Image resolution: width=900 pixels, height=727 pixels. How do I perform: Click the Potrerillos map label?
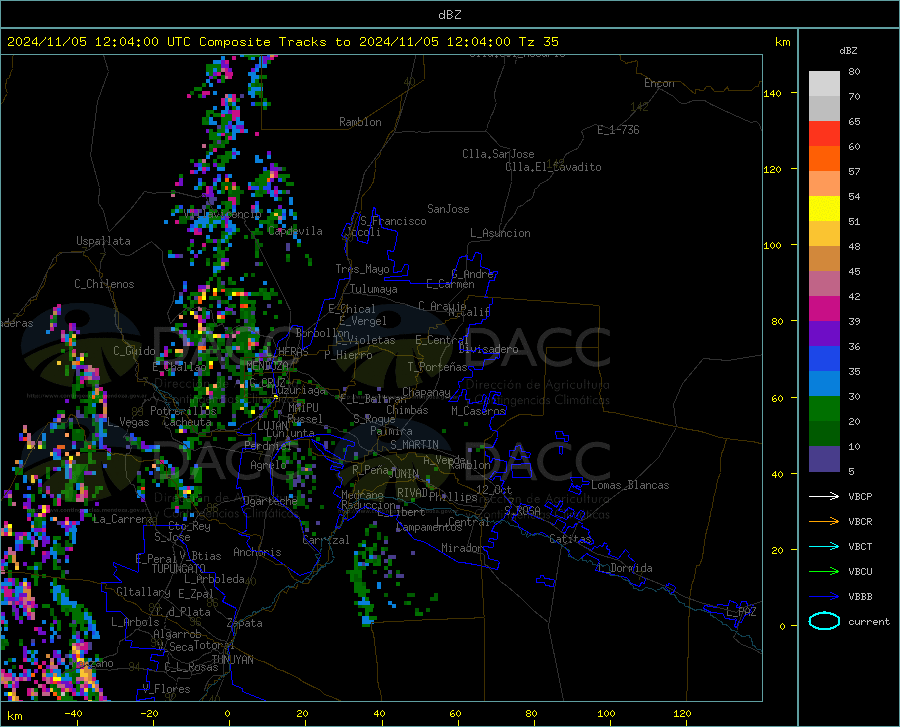click(x=183, y=411)
